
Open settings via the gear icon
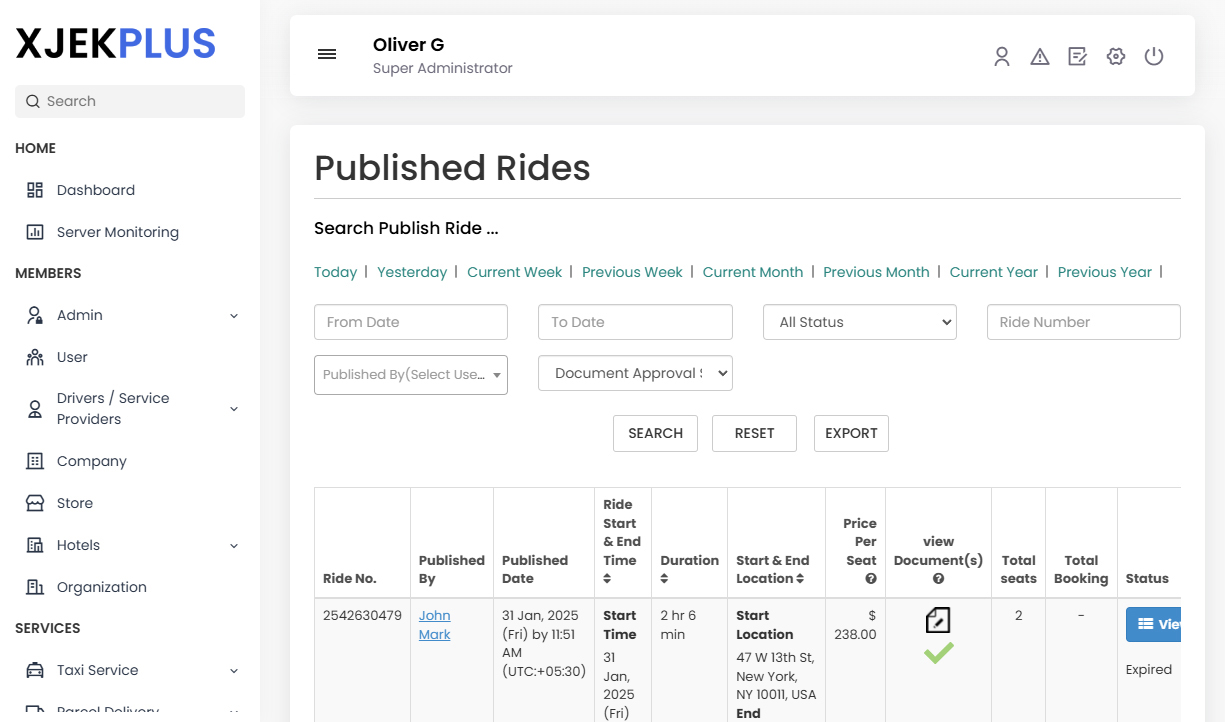[x=1115, y=56]
